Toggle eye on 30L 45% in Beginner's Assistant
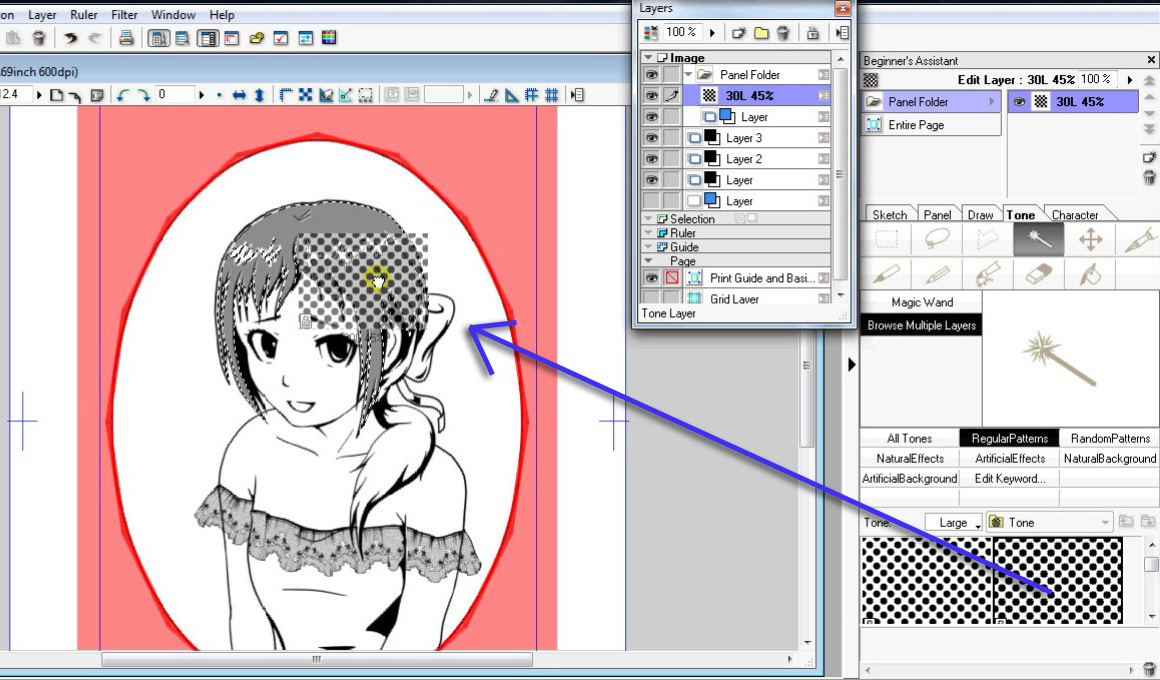This screenshot has height=680, width=1160. pos(1019,102)
